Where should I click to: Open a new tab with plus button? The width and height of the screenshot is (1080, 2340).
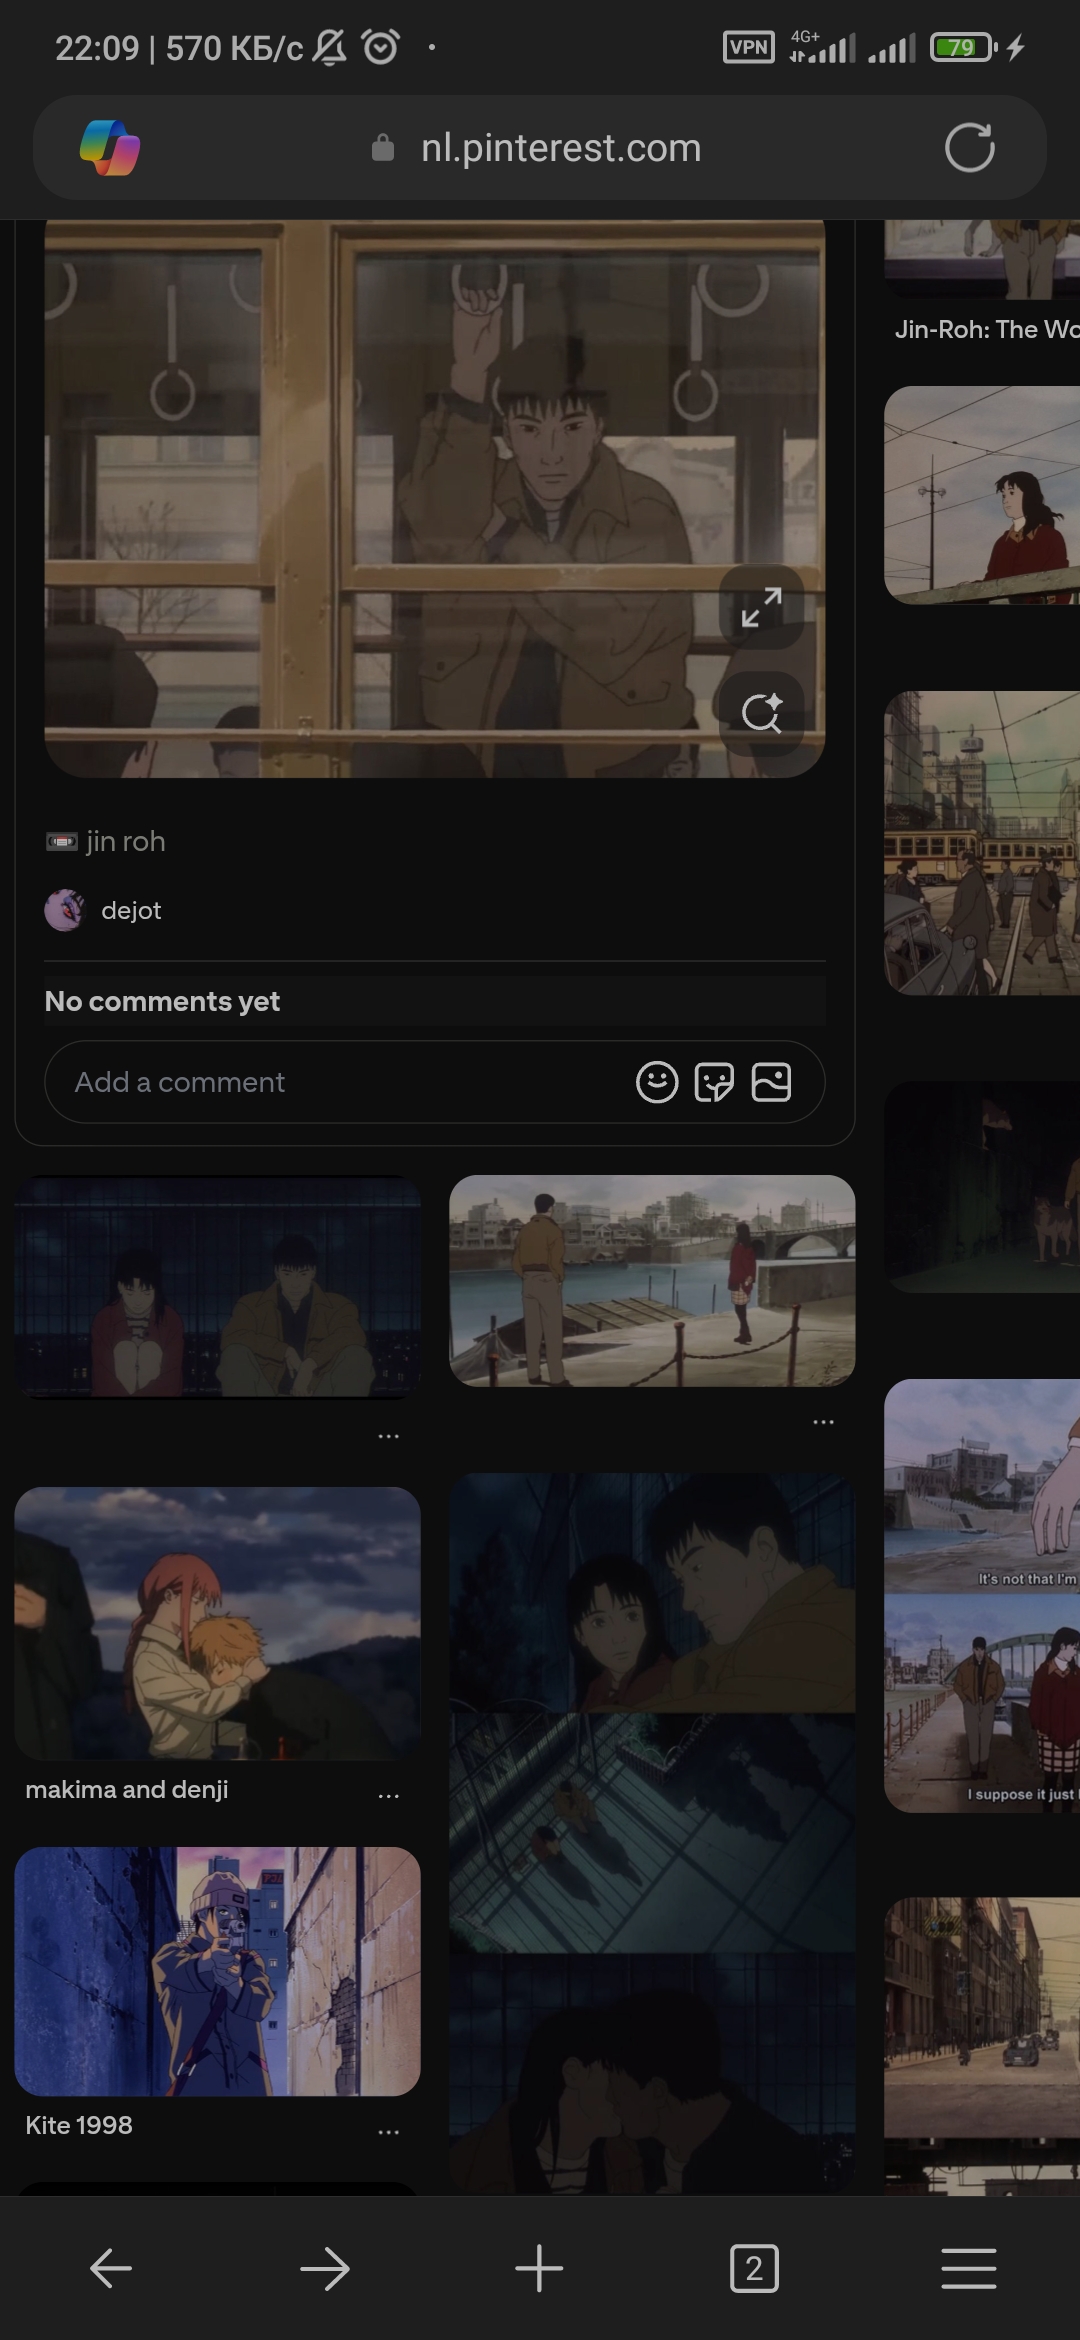(x=539, y=2268)
